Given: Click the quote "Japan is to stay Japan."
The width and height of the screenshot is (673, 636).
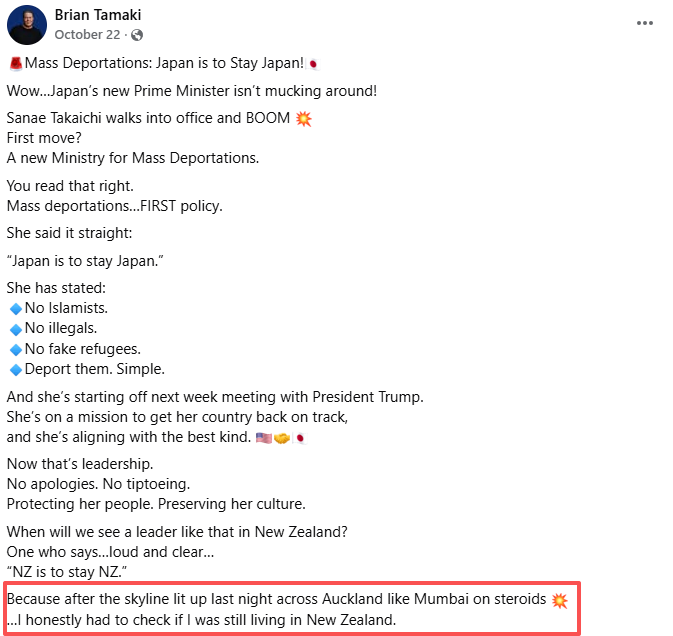Looking at the screenshot, I should point(85,261).
